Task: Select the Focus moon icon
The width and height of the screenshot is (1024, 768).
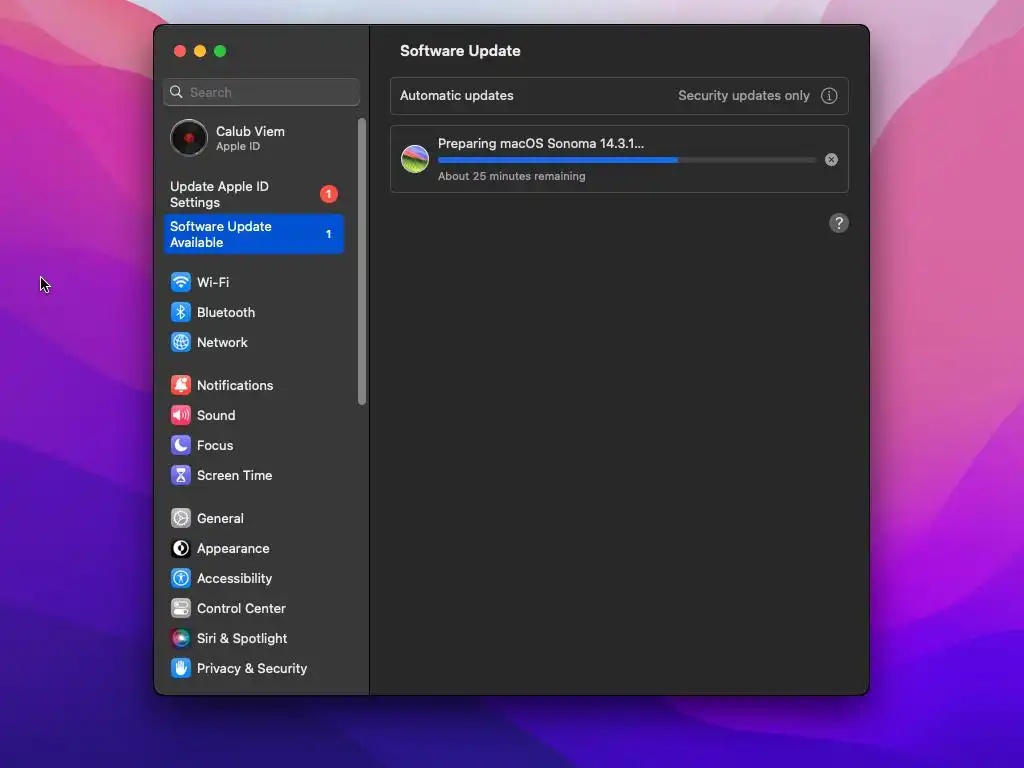Action: pos(181,445)
